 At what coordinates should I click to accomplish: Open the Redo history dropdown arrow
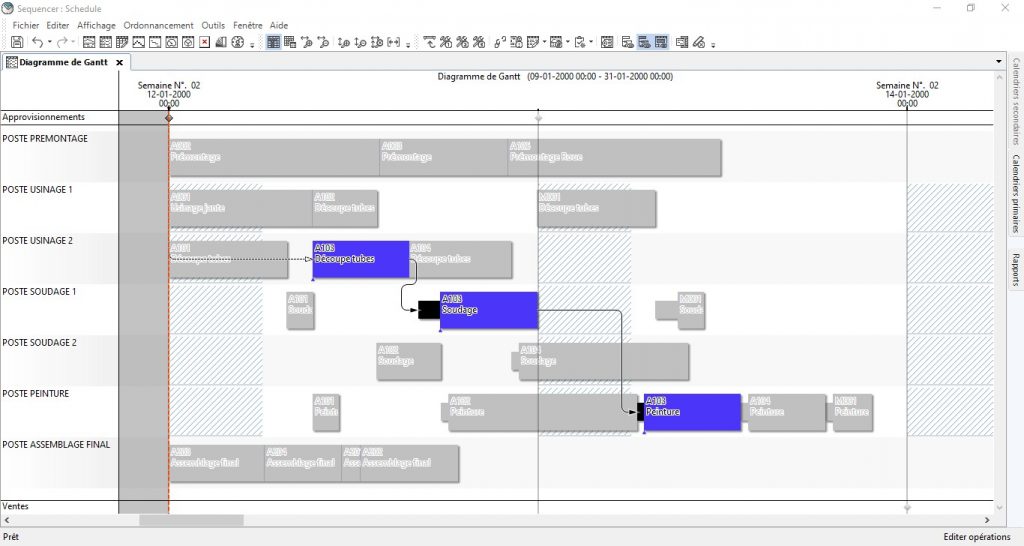[x=73, y=42]
